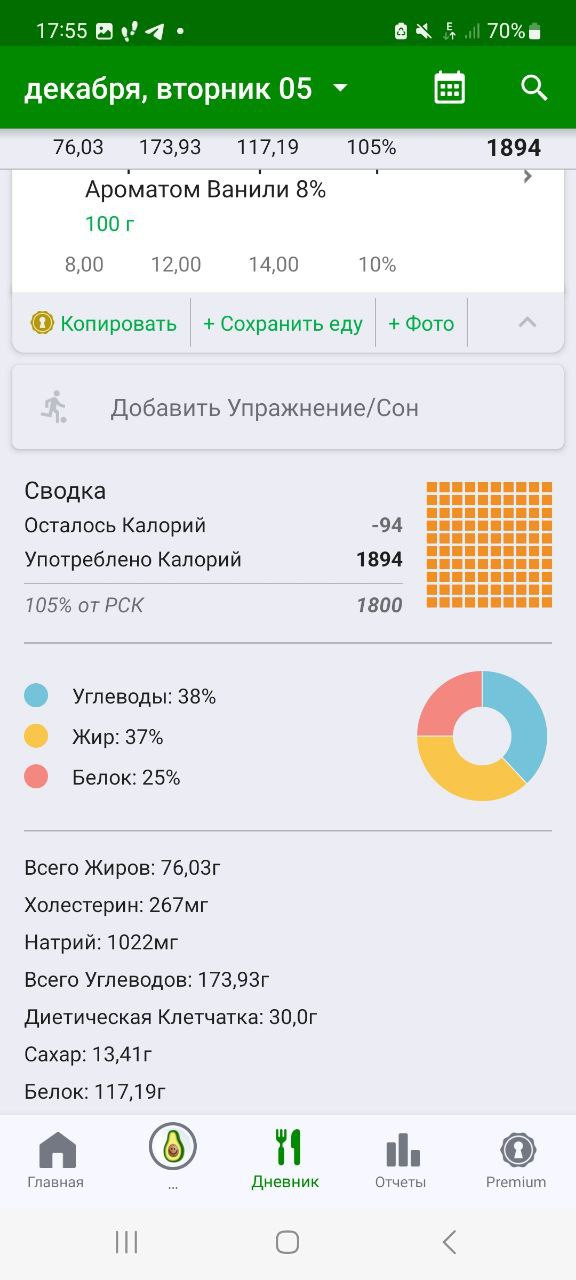This screenshot has height=1280, width=576.
Task: Tap the avocado avatar icon
Action: pyautogui.click(x=173, y=1146)
